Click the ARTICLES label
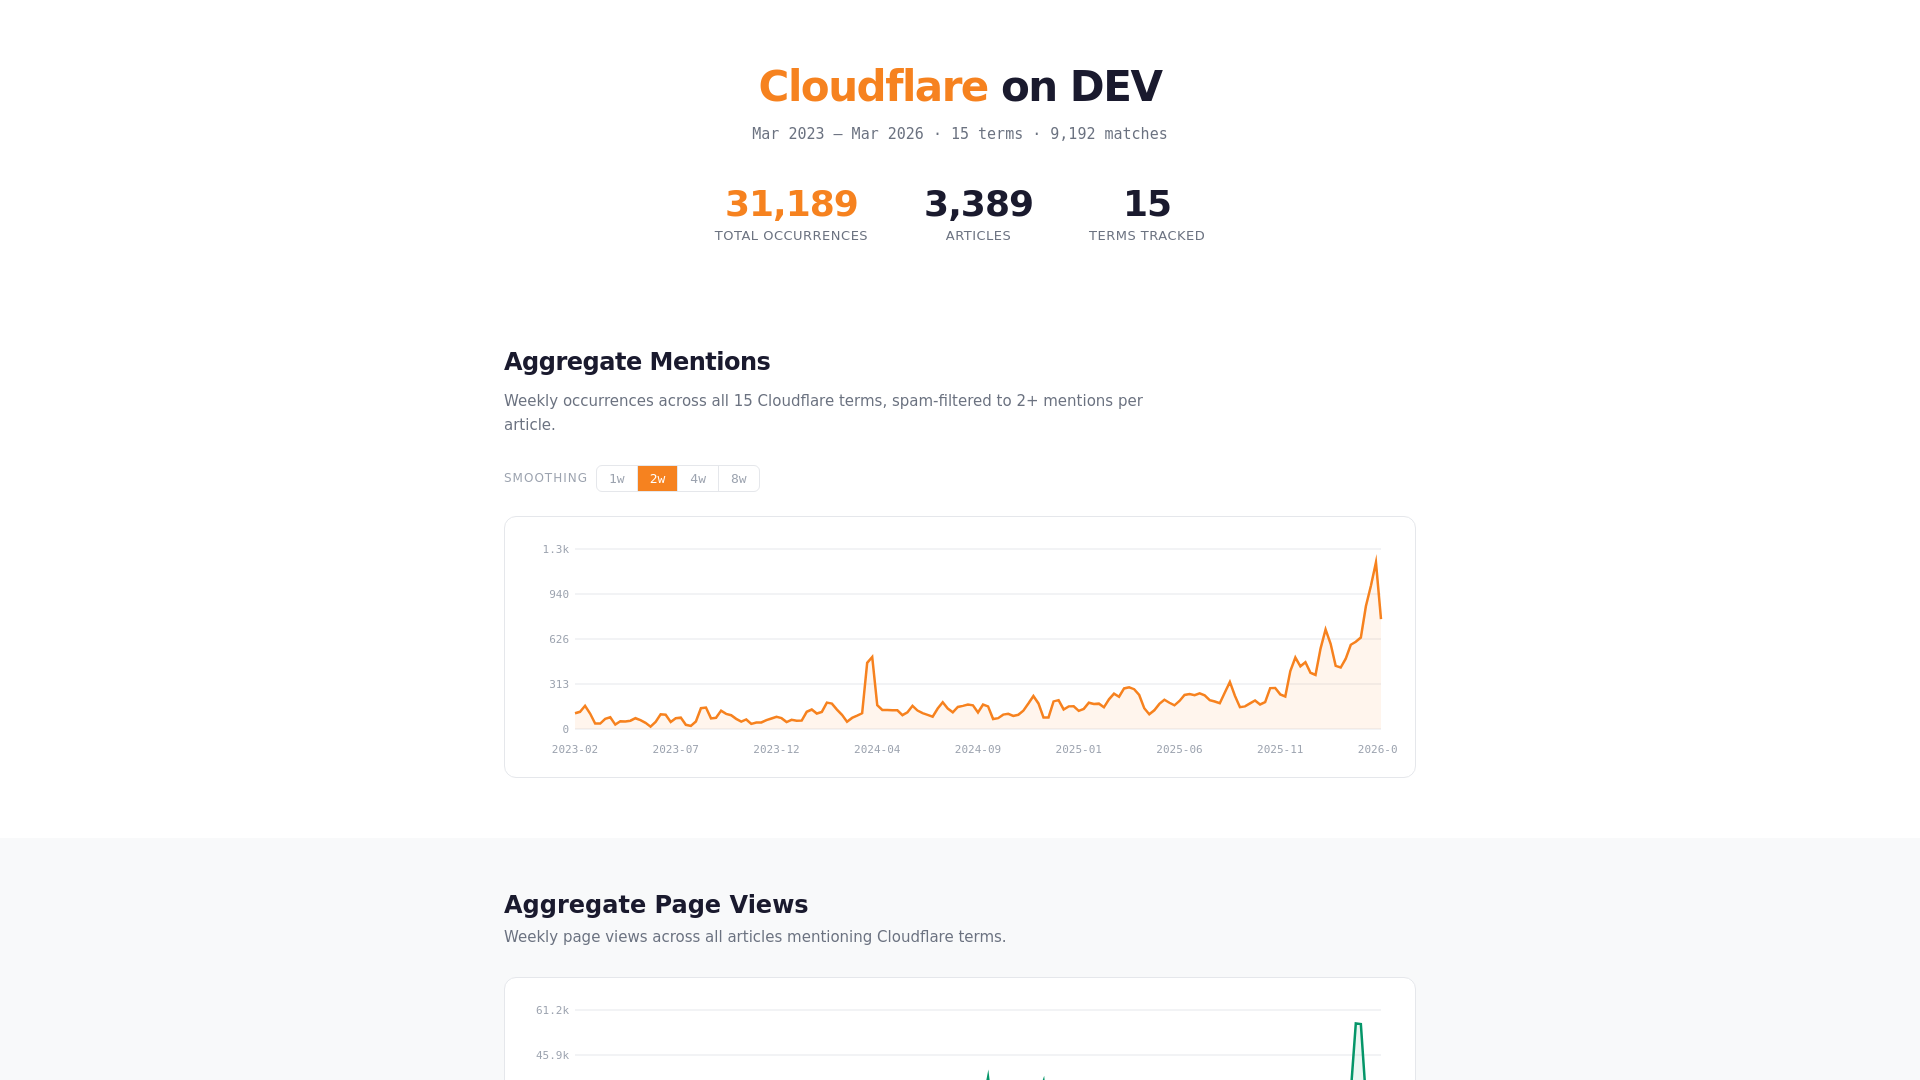Viewport: 1920px width, 1080px height. point(978,236)
